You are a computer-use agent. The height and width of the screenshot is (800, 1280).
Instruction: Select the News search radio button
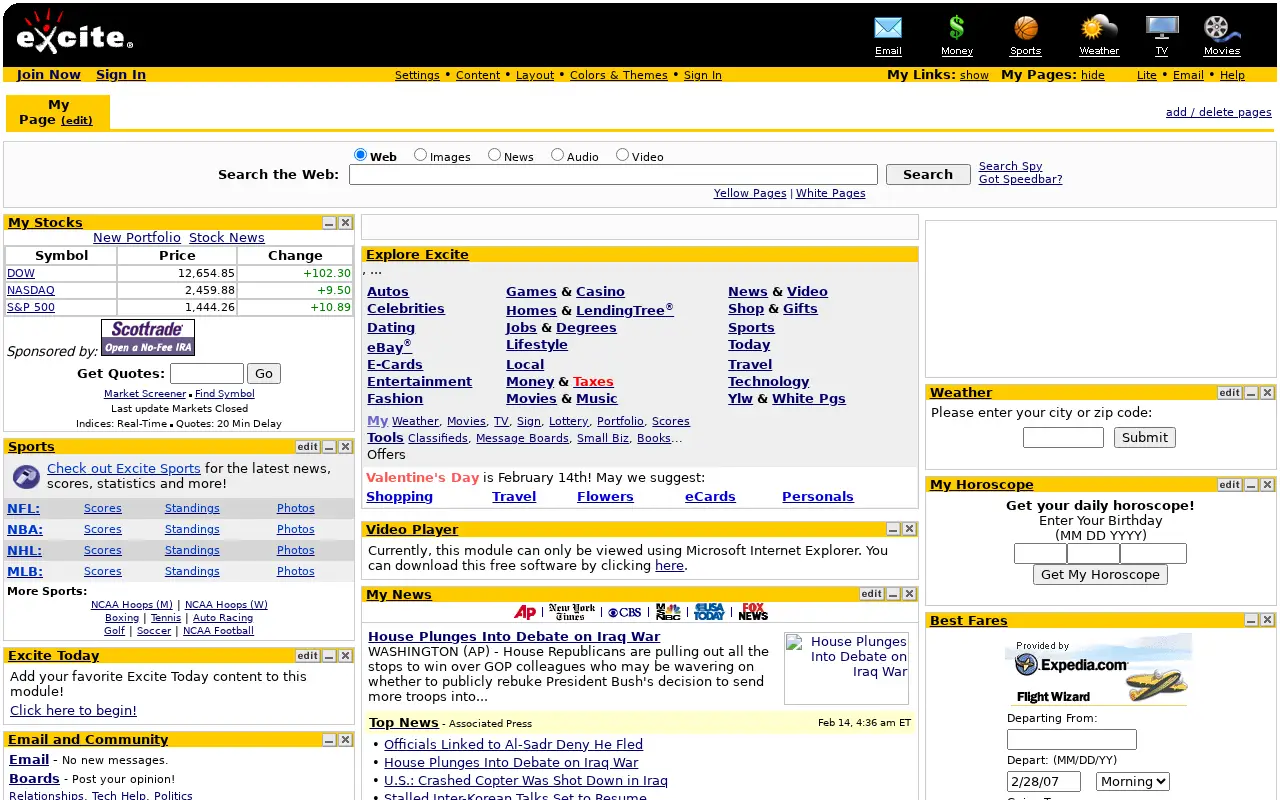[495, 155]
